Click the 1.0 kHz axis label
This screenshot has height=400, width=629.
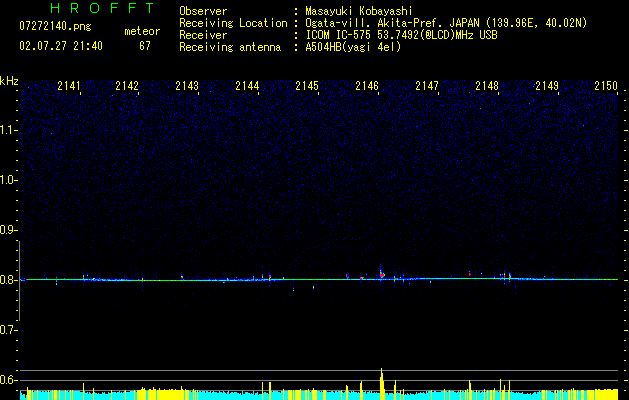click(x=8, y=180)
